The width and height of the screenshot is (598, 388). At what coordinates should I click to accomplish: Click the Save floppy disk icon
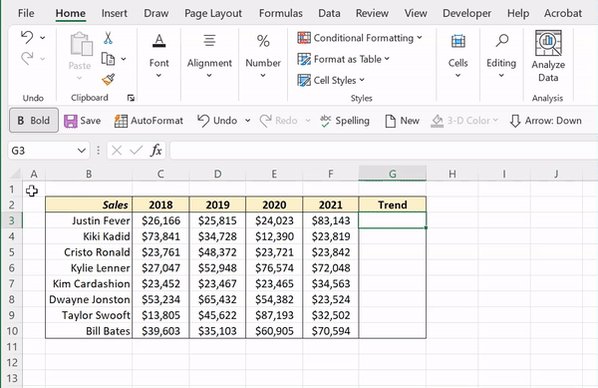[x=71, y=121]
